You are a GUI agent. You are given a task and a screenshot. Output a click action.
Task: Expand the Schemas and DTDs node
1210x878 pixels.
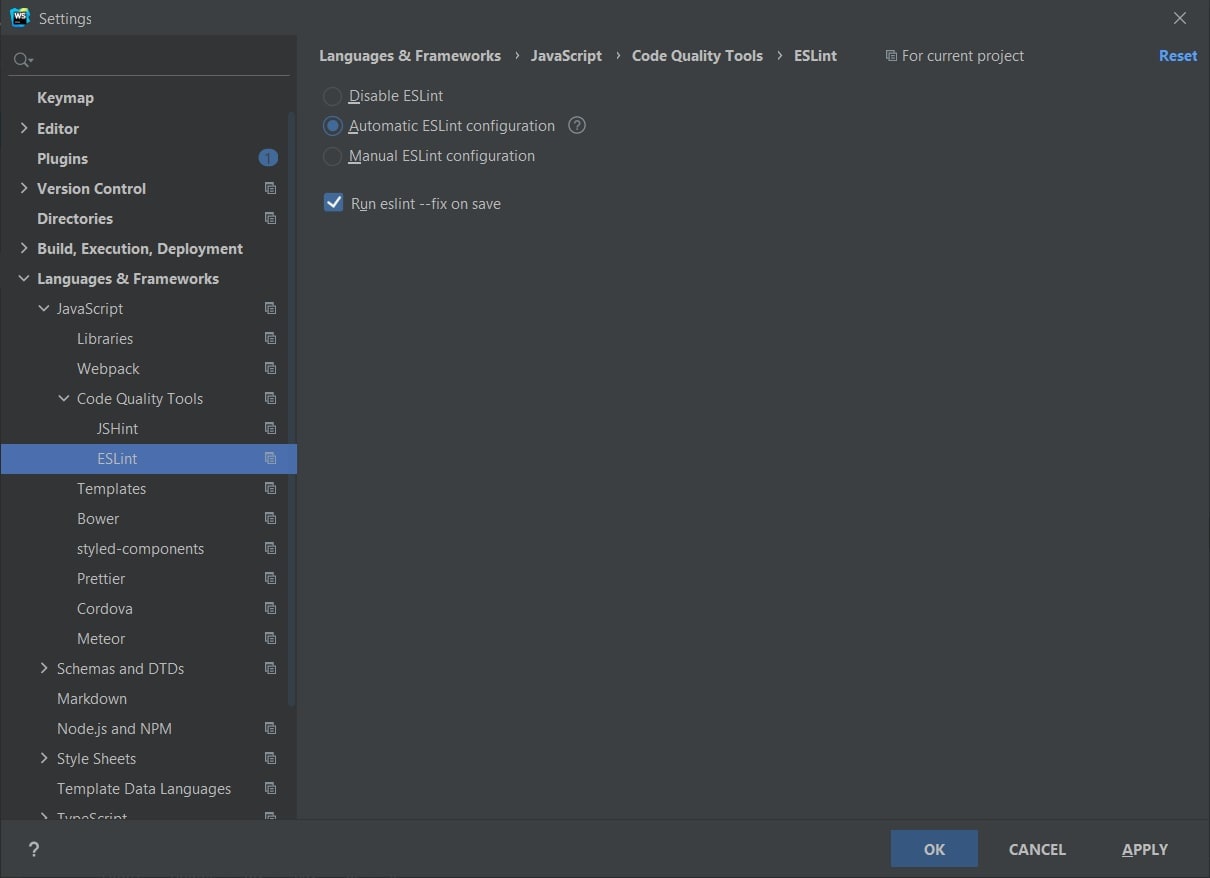click(x=44, y=668)
